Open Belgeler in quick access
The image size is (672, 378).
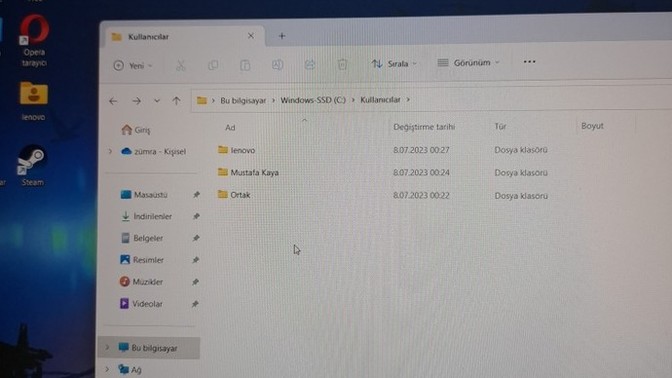(x=142, y=238)
